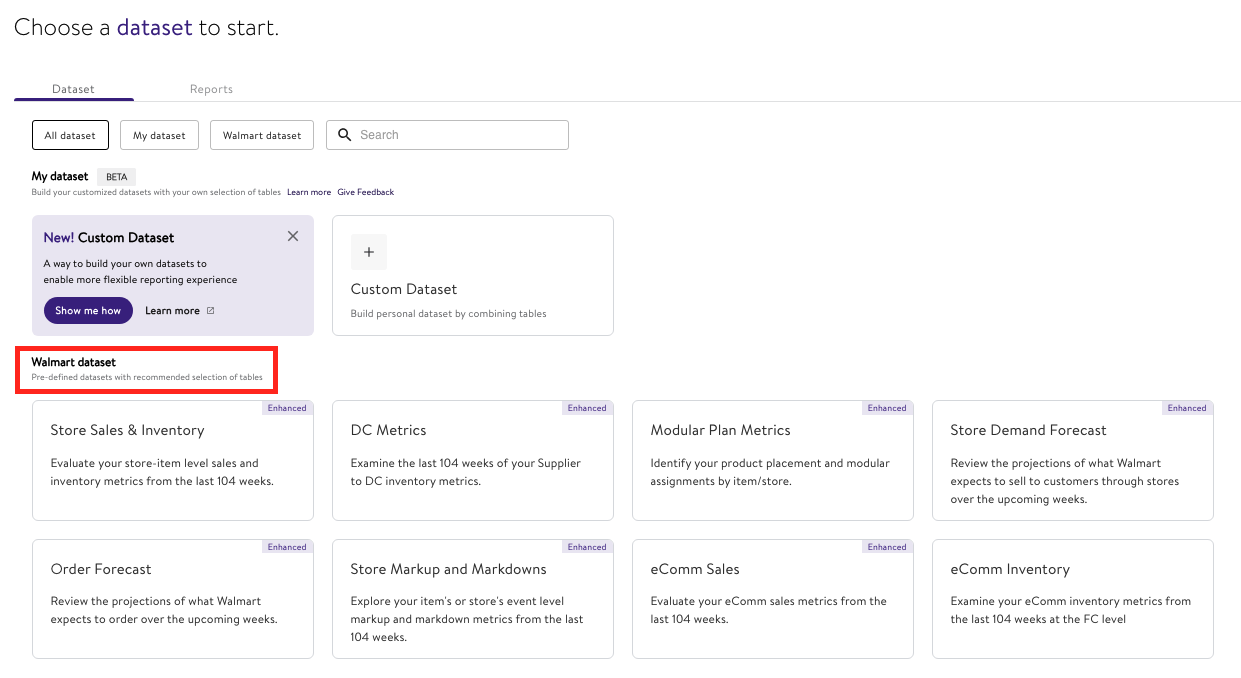
Task: Click the 'Choose a dataset to start.' heading
Action: pos(146,28)
